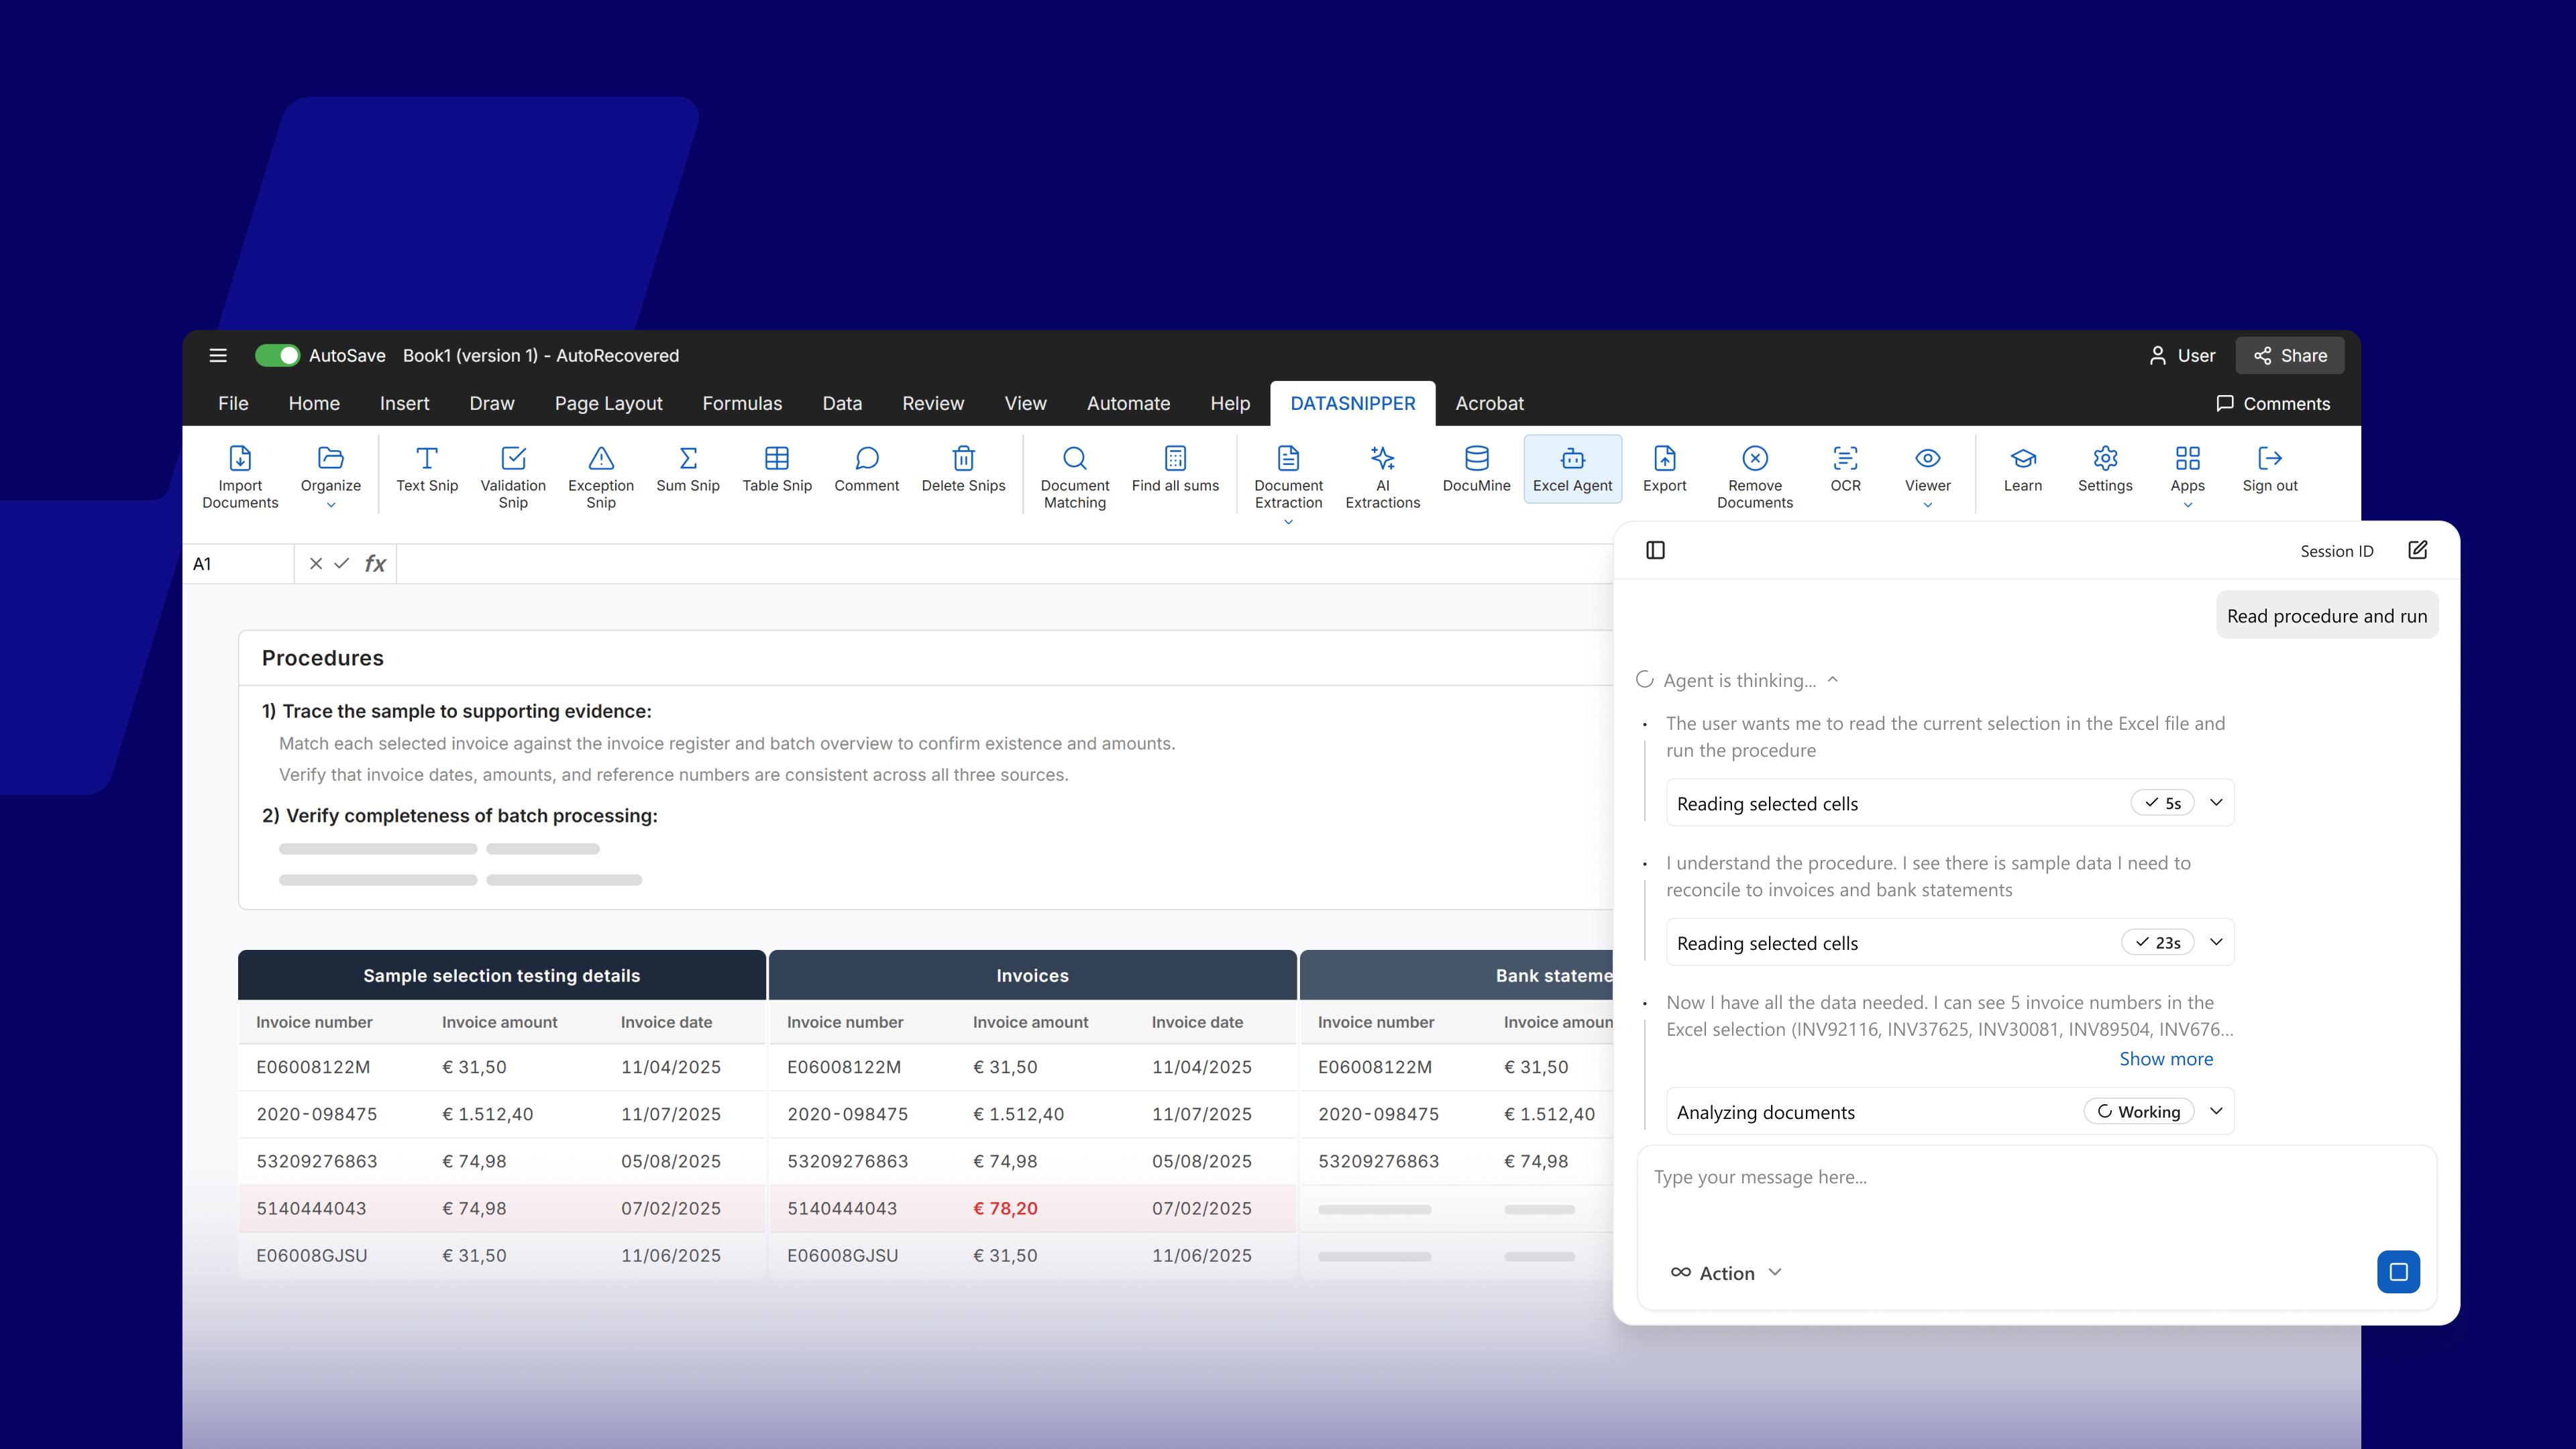
Task: Click the Share button
Action: [x=2289, y=355]
